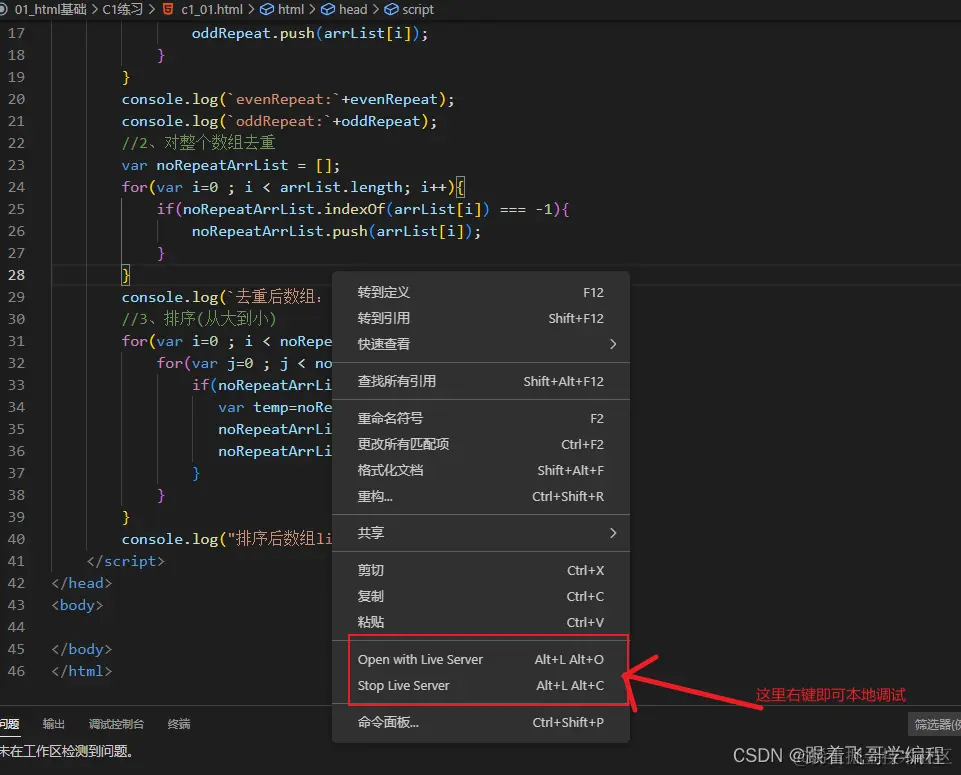This screenshot has width=961, height=775.
Task: Open the 终端 panel tab
Action: click(179, 724)
